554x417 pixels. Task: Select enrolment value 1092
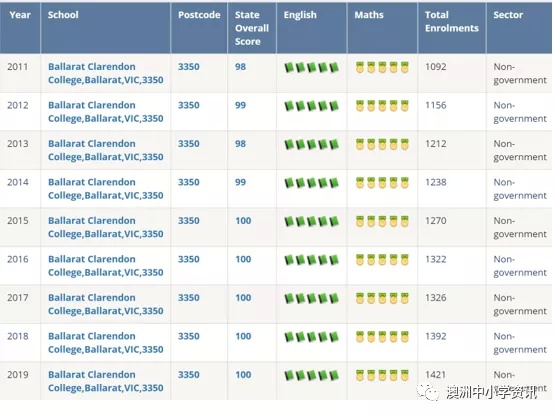[436, 67]
